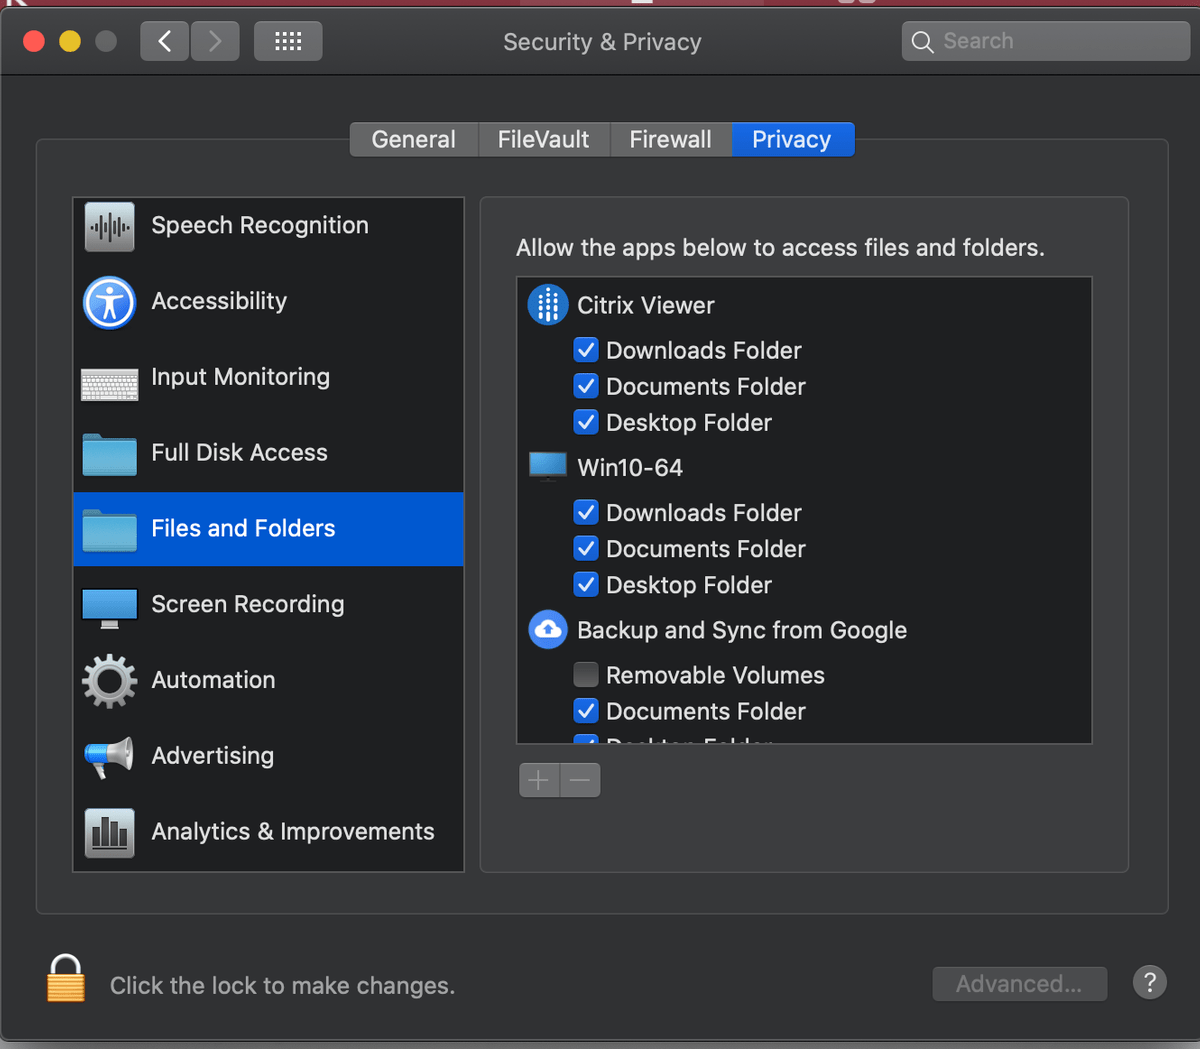
Task: Open Analytics & Improvements settings
Action: [x=292, y=831]
